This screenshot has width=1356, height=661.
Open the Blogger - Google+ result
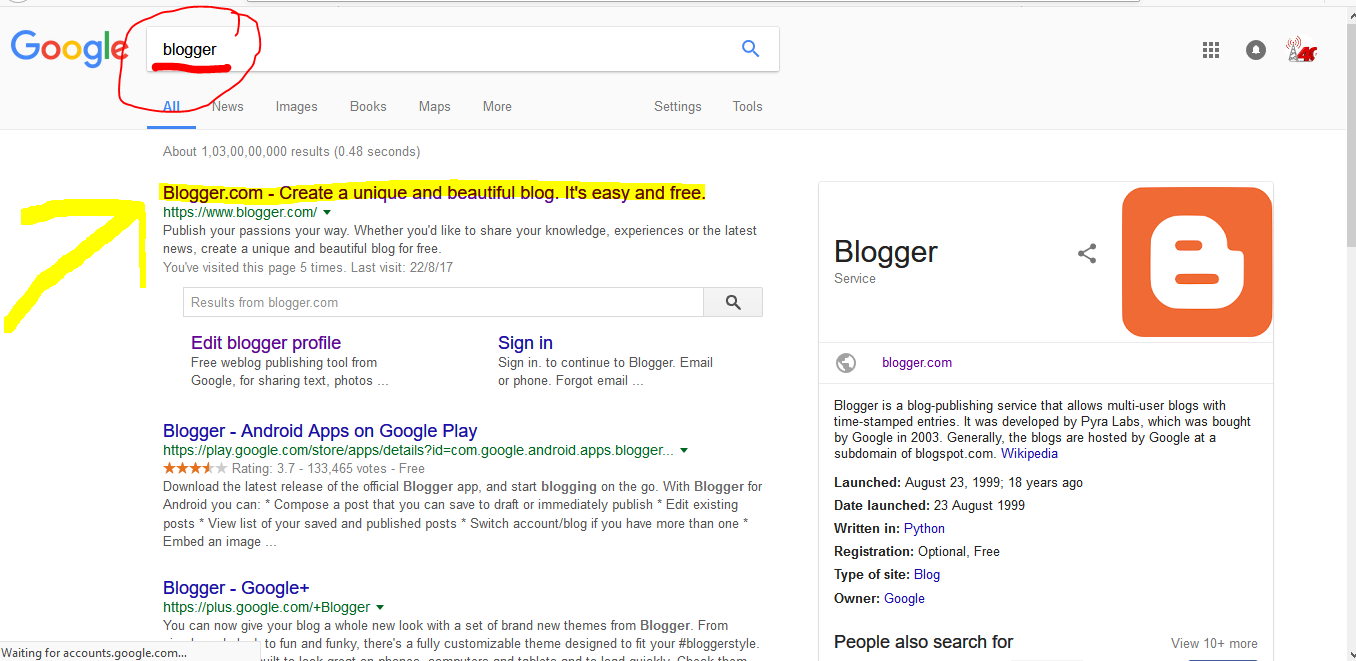pos(236,588)
